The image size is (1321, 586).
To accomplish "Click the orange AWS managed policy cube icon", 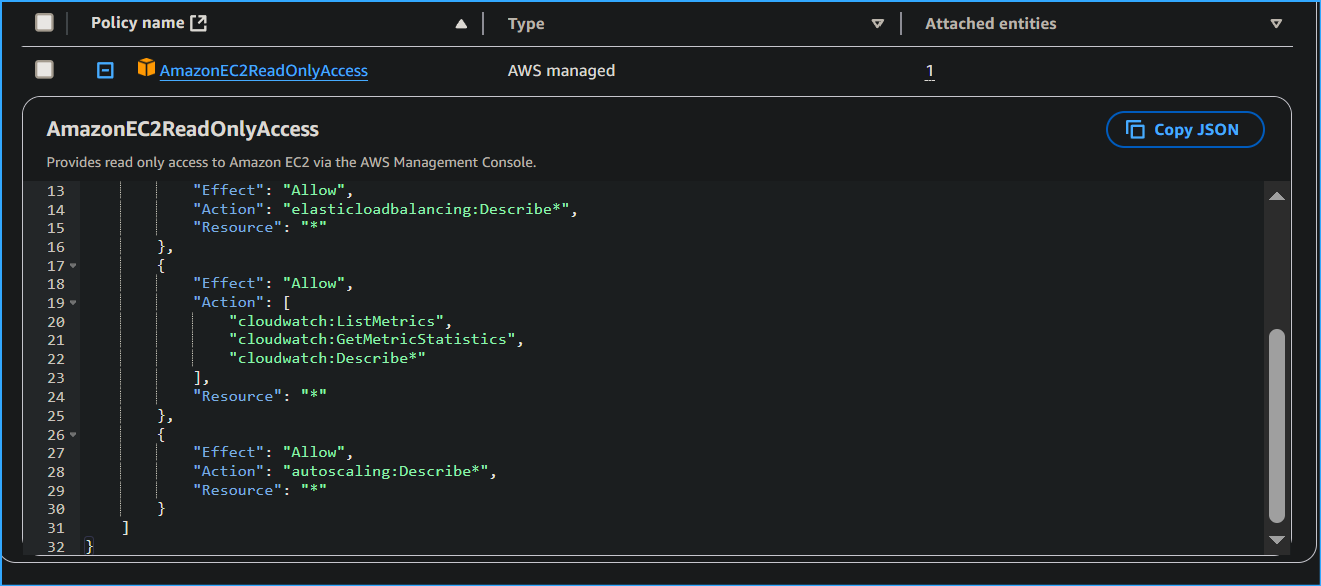I will tap(146, 69).
